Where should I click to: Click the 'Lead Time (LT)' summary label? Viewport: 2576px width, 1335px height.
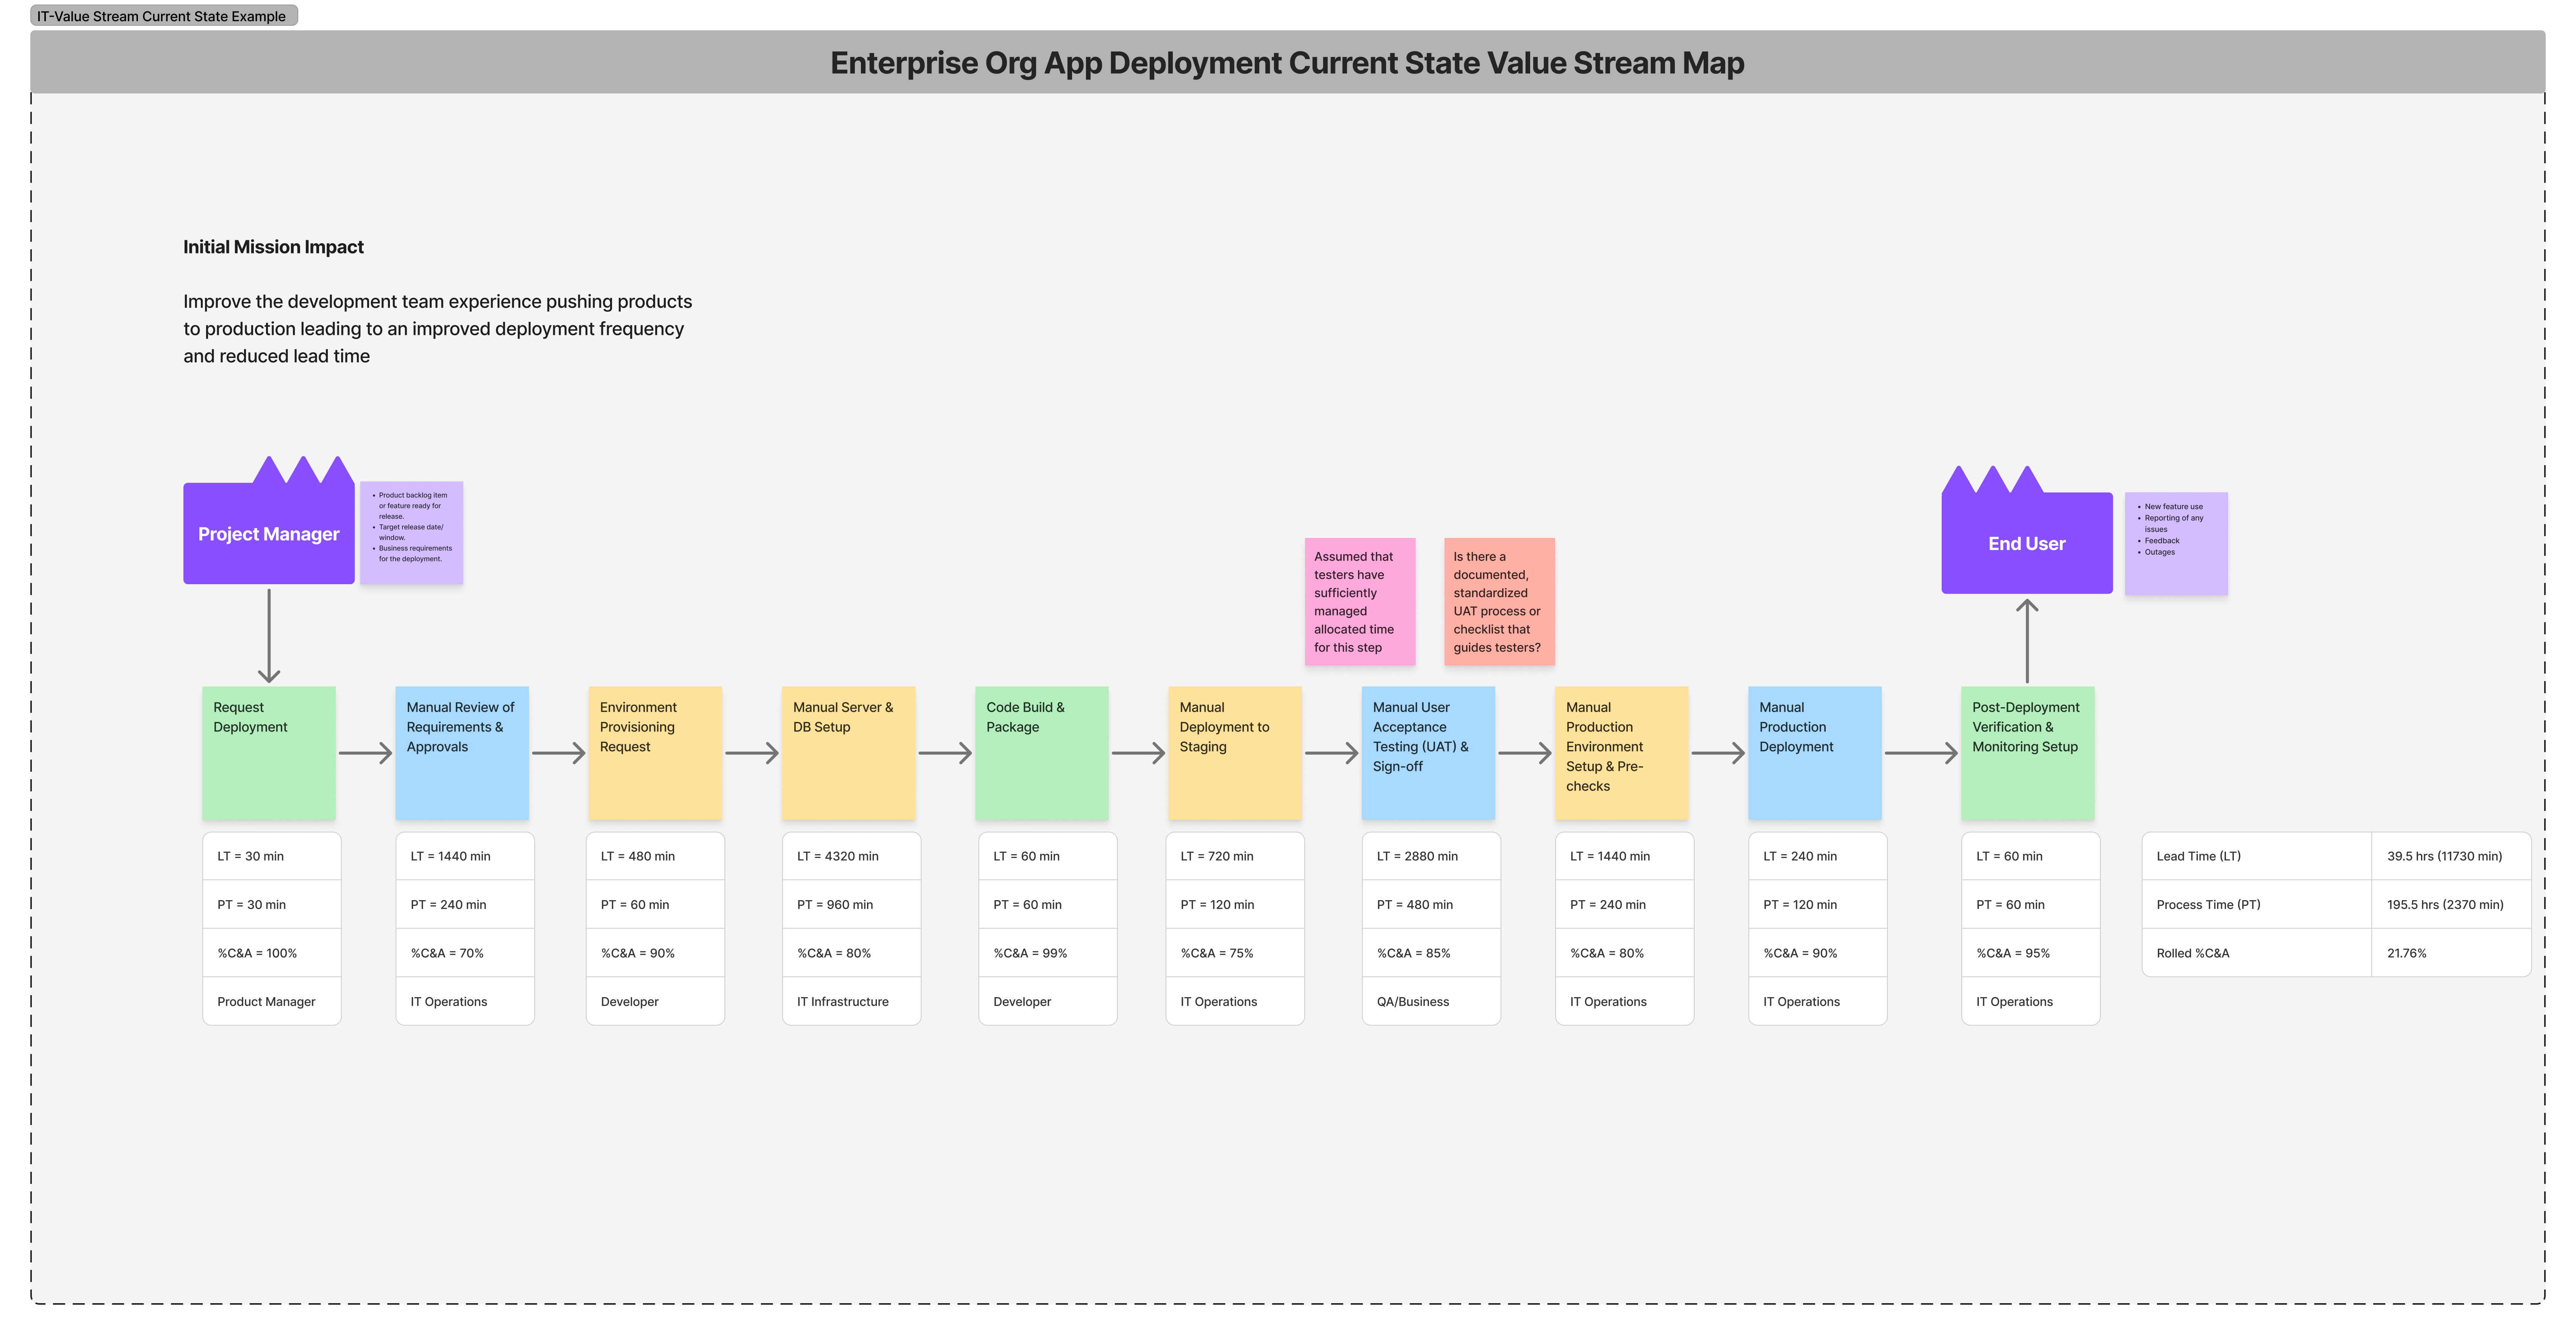[2256, 856]
